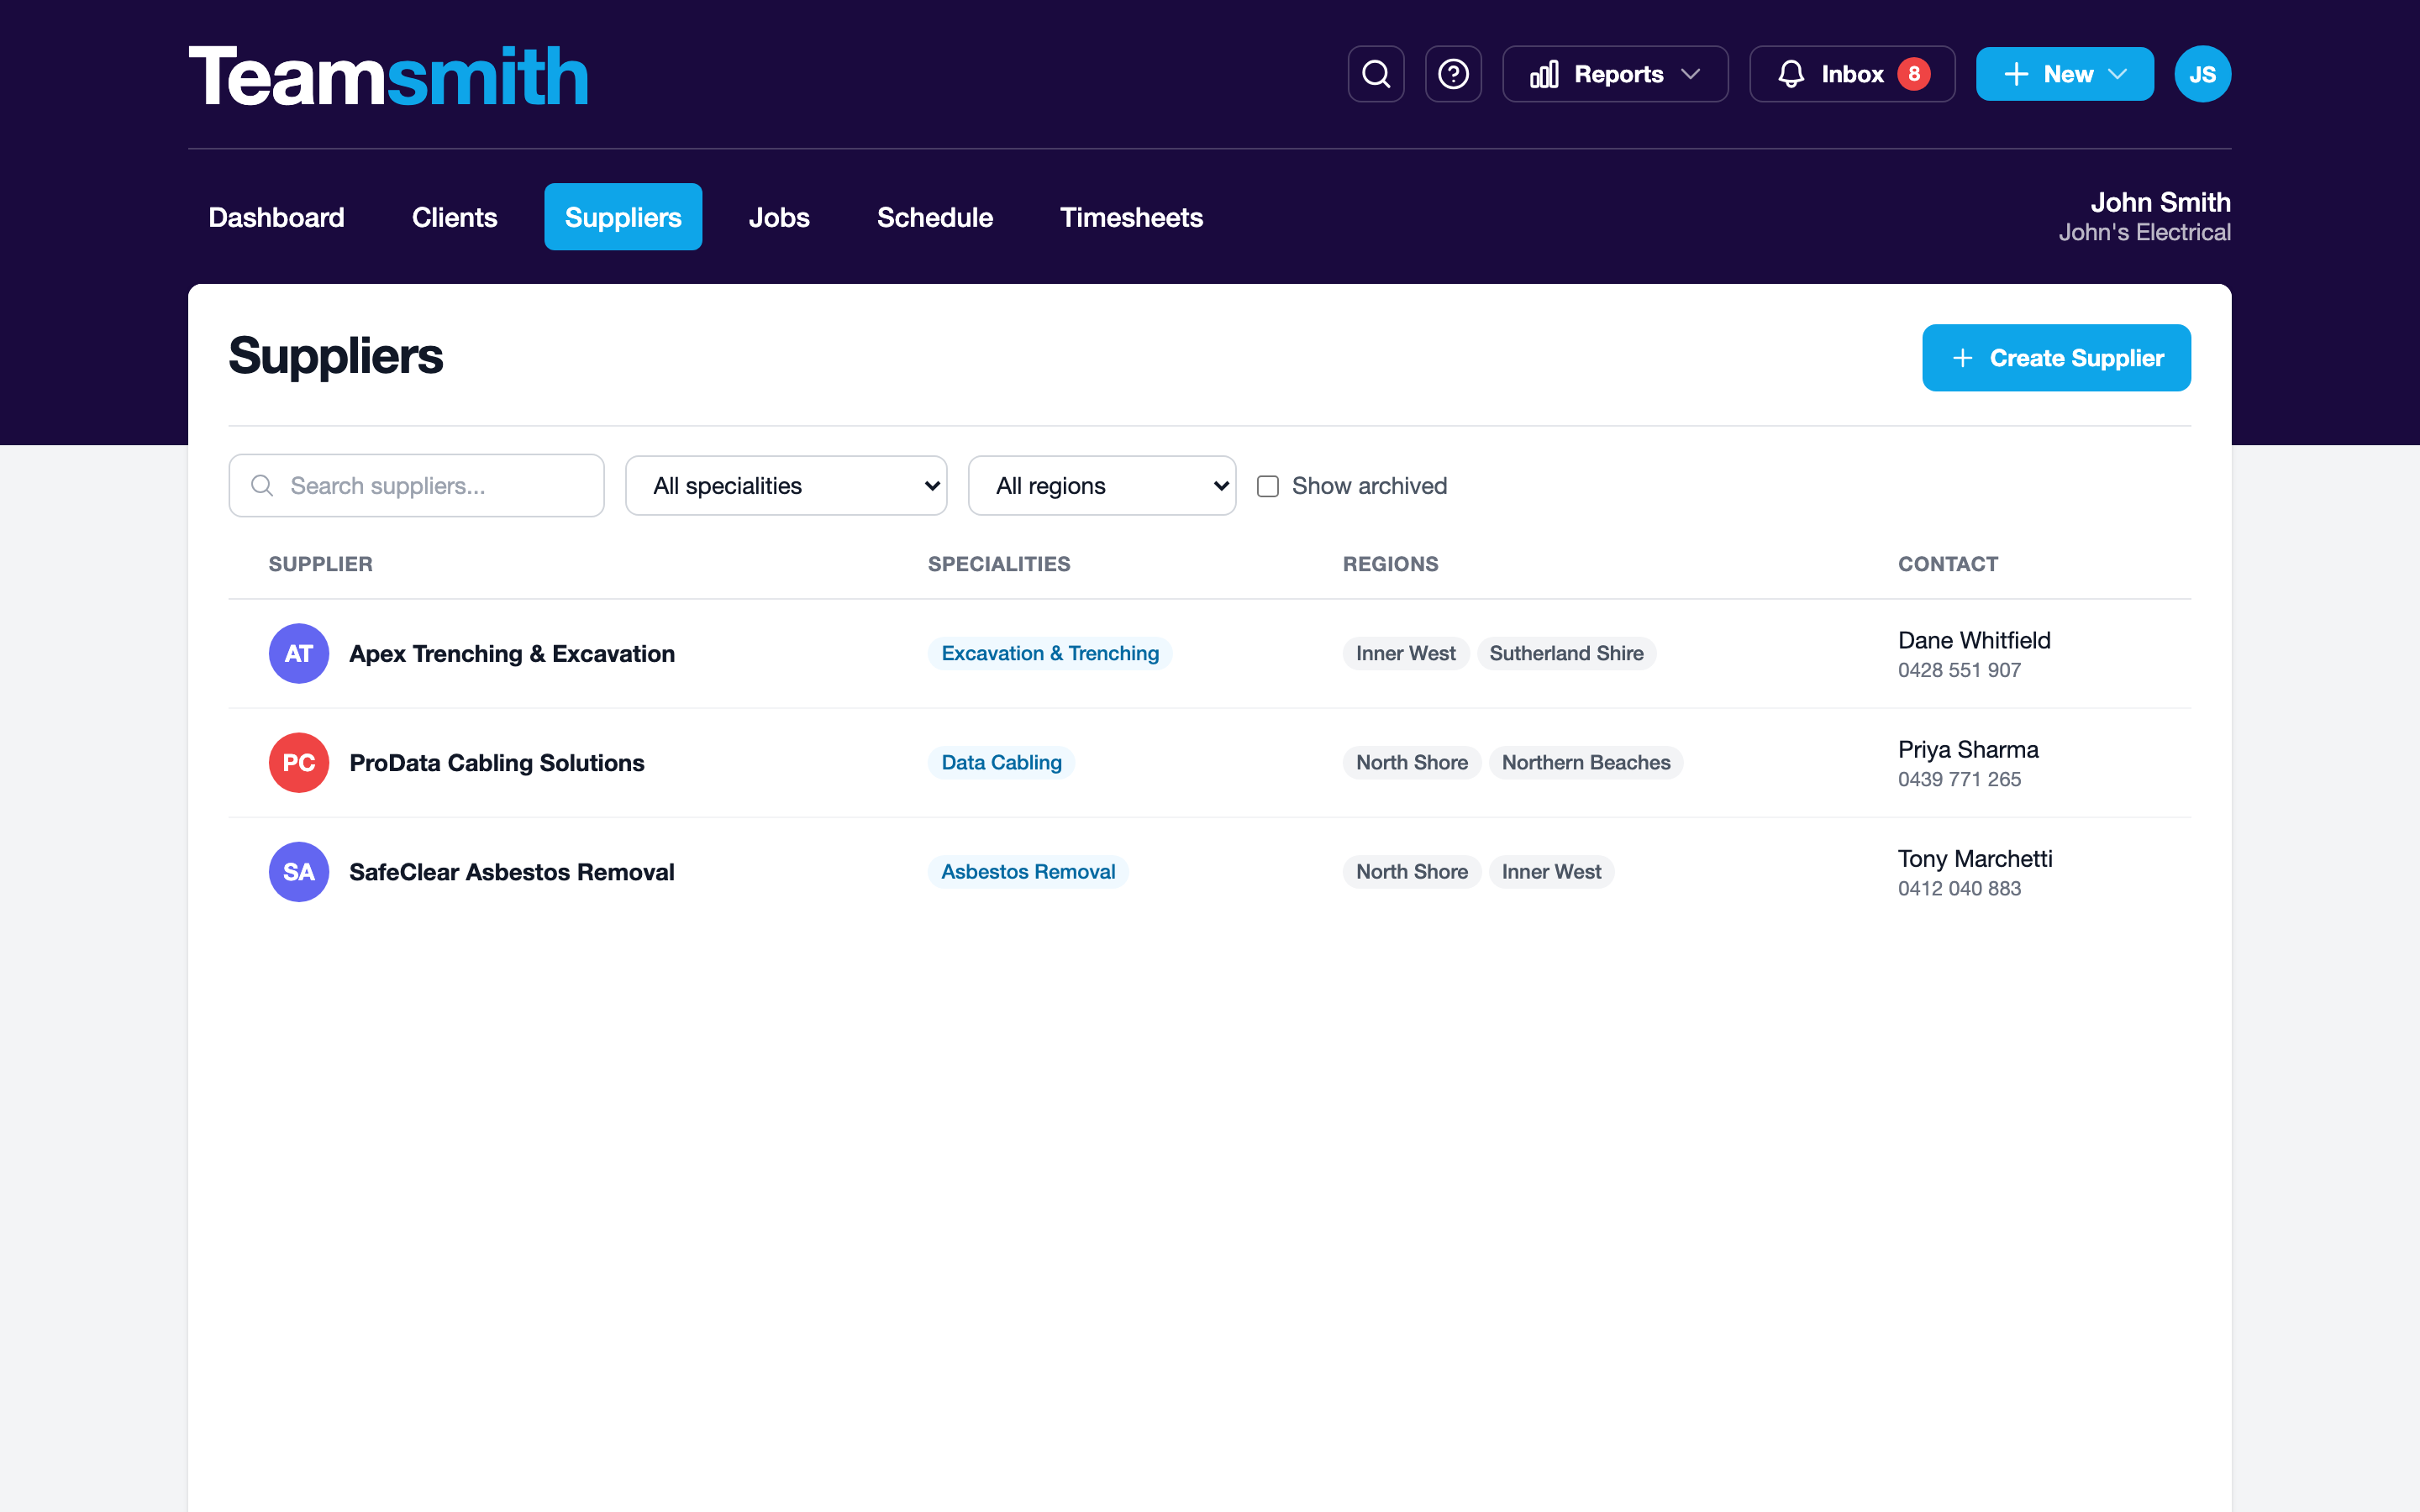Open the JS user avatar menu
Image resolution: width=2420 pixels, height=1512 pixels.
pos(2202,74)
